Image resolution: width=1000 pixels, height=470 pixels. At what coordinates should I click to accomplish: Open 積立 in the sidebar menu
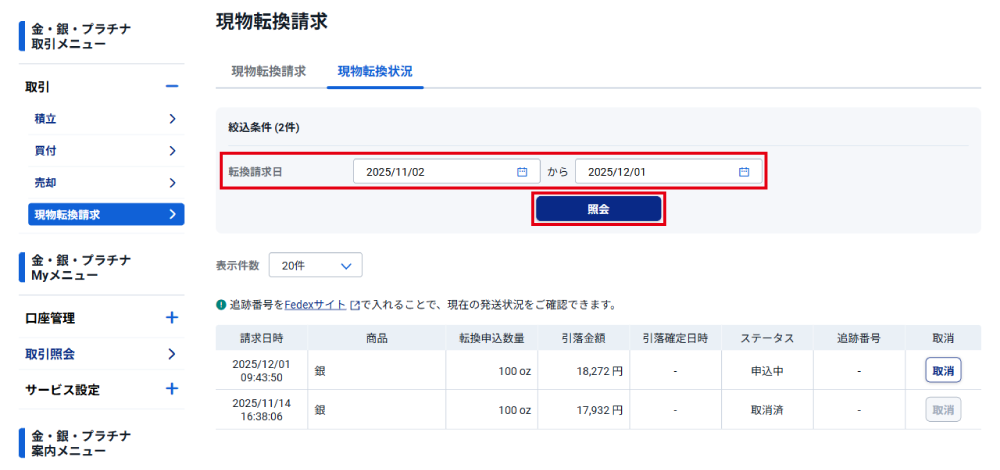(105, 119)
